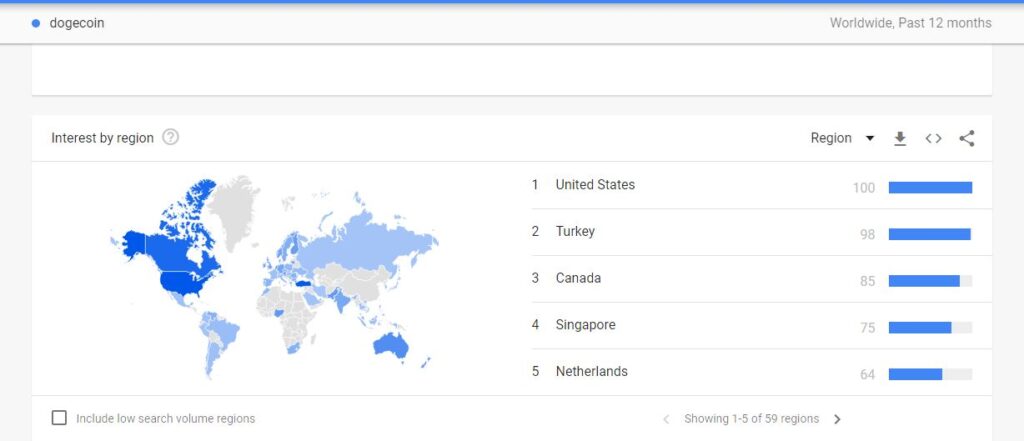Enable Include low search volume regions
The width and height of the screenshot is (1024, 441).
(59, 418)
